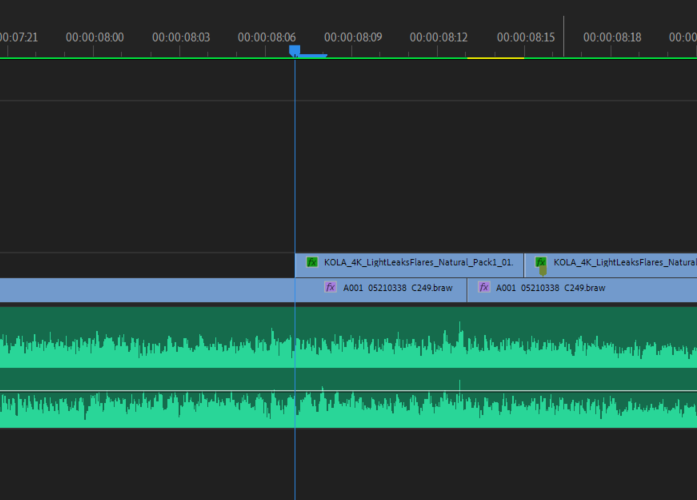This screenshot has height=500, width=697.
Task: Click the purple fx badge on second A001 C249.braw clip
Action: click(484, 287)
